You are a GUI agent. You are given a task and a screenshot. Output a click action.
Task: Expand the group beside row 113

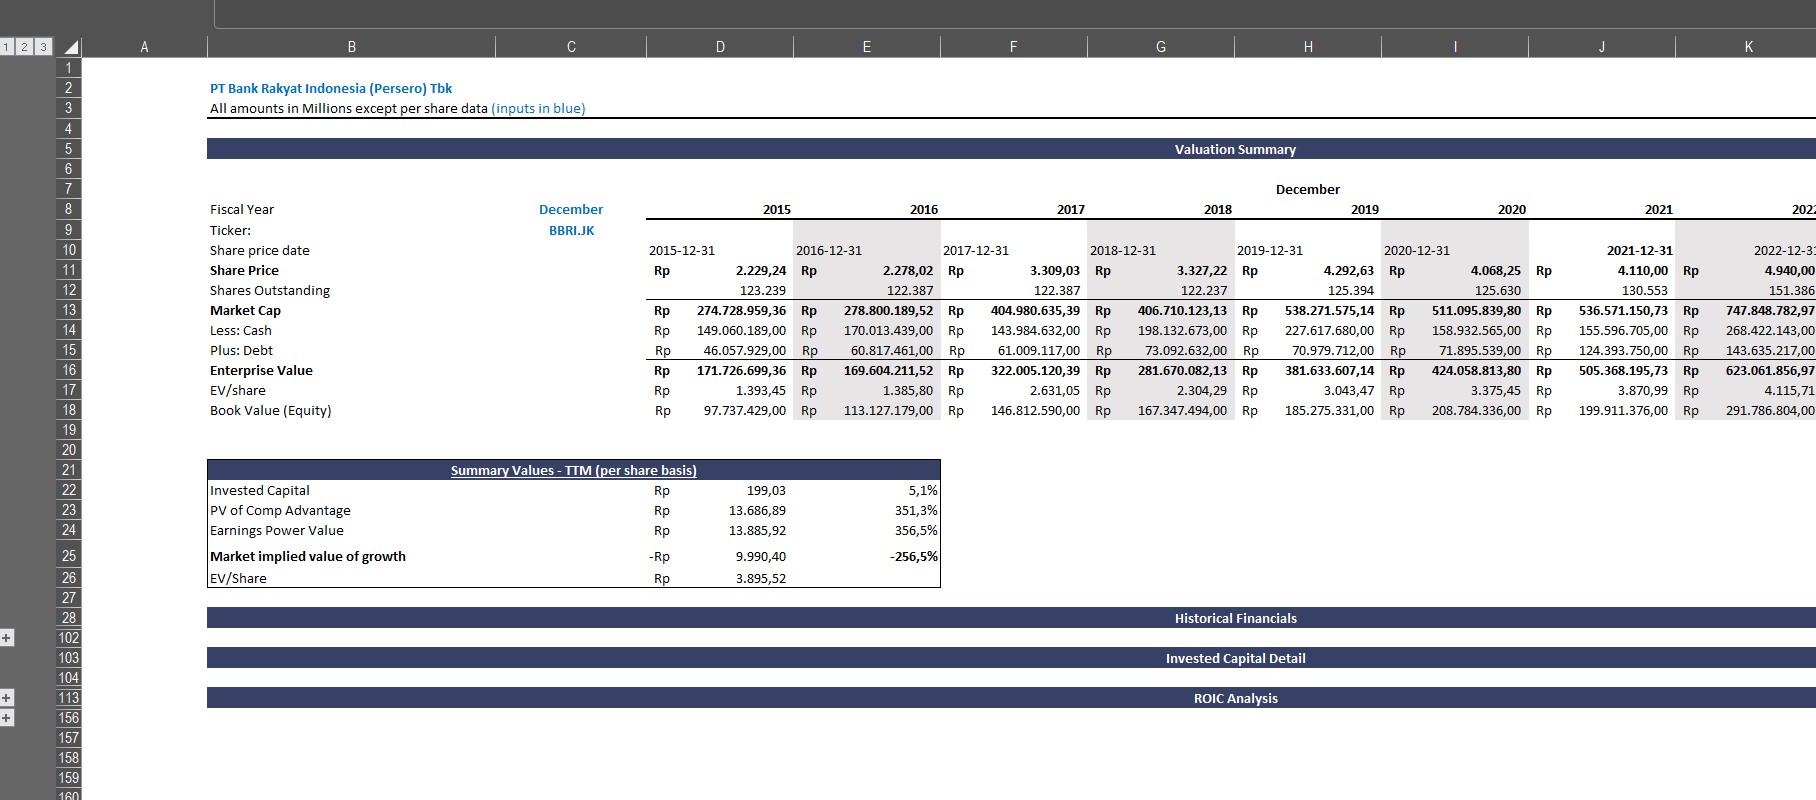tap(7, 698)
